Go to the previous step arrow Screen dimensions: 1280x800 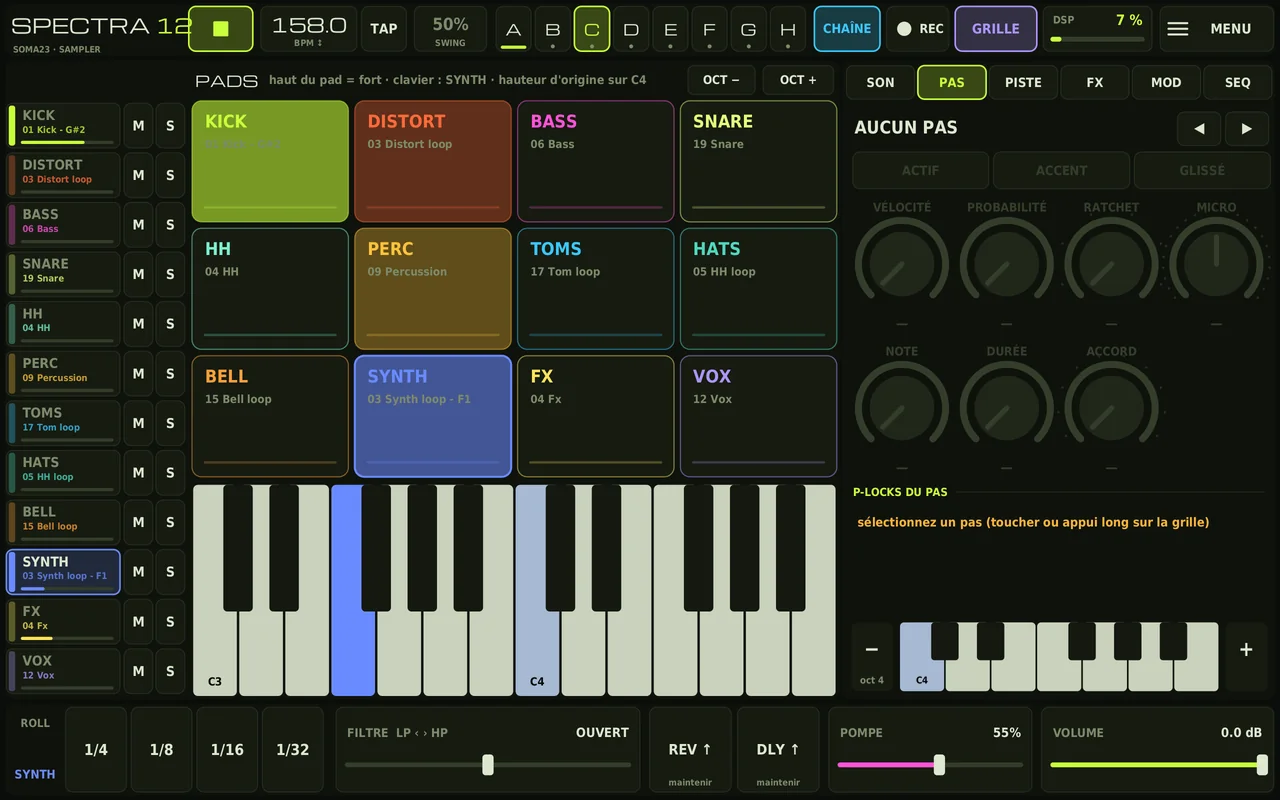click(x=1199, y=129)
